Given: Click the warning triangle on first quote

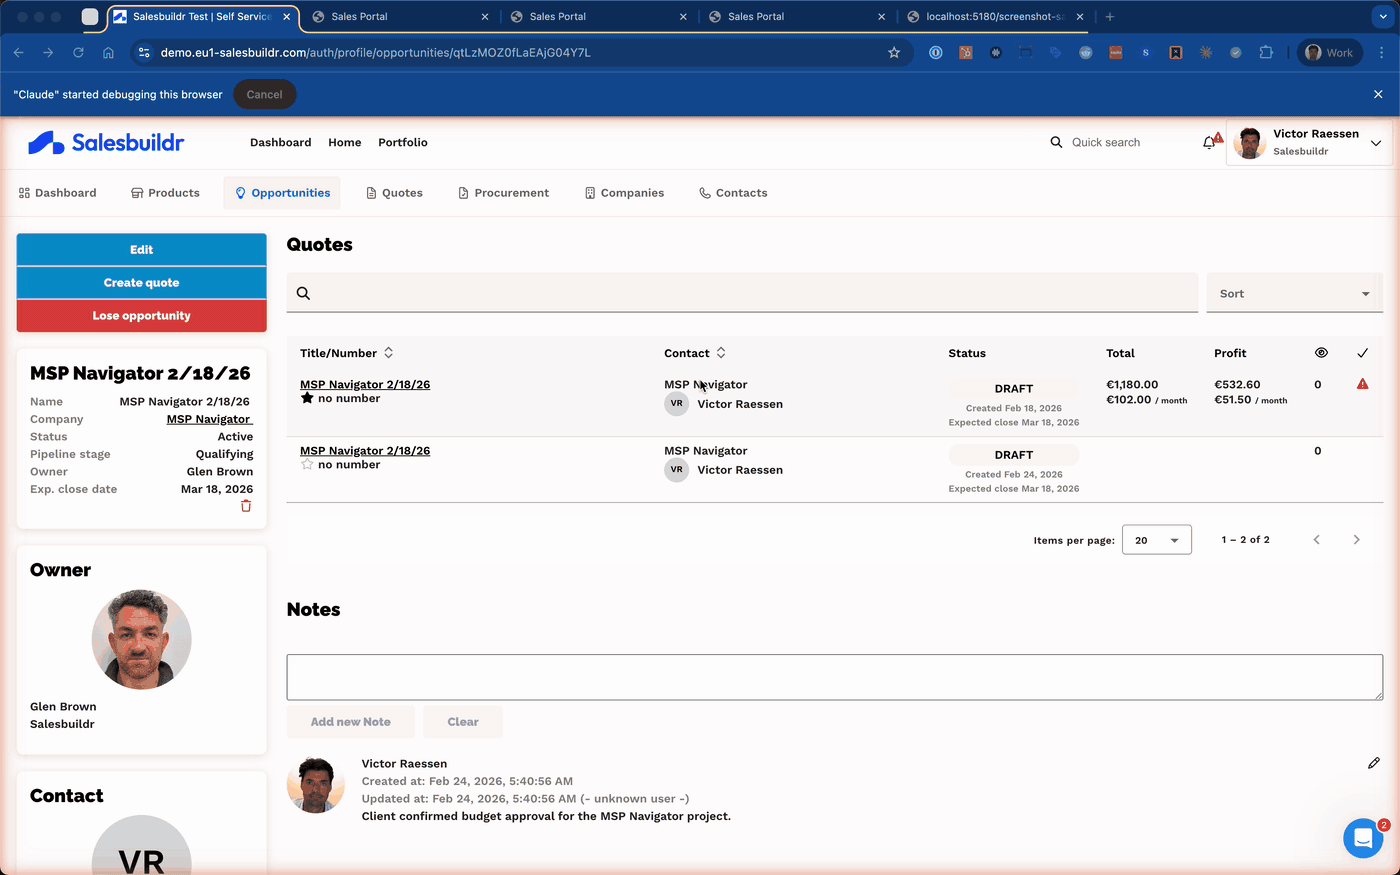Looking at the screenshot, I should [x=1362, y=384].
